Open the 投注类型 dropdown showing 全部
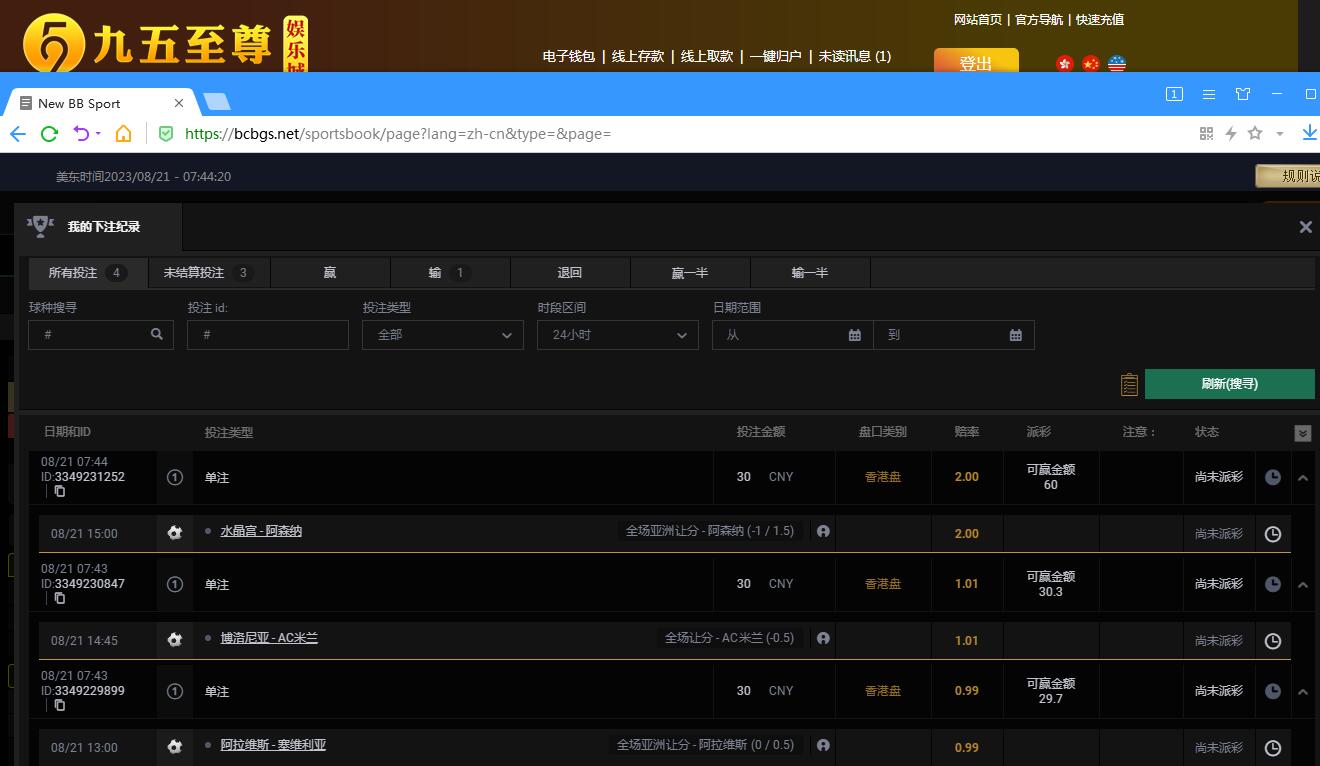The width and height of the screenshot is (1320, 766). (442, 335)
